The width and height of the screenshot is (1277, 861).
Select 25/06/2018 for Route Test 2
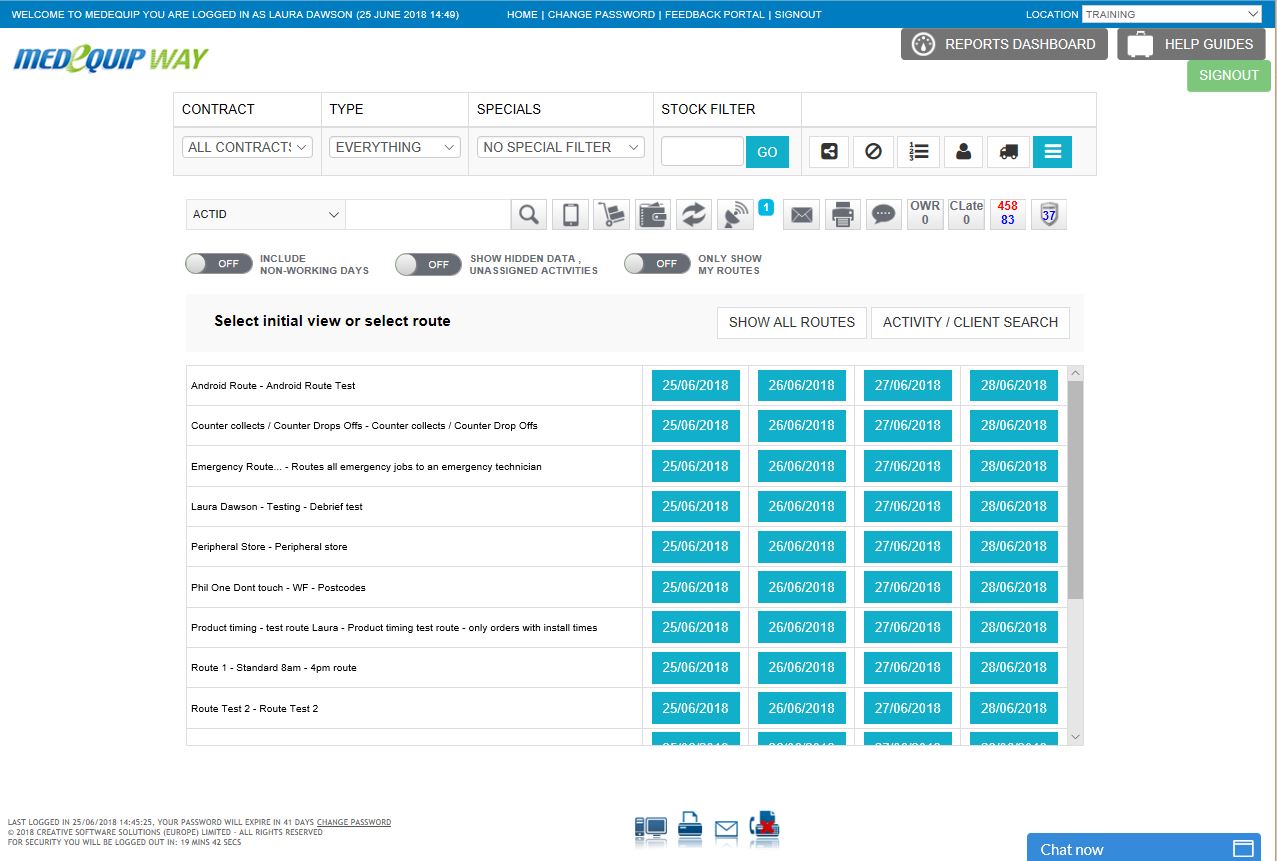coord(696,708)
